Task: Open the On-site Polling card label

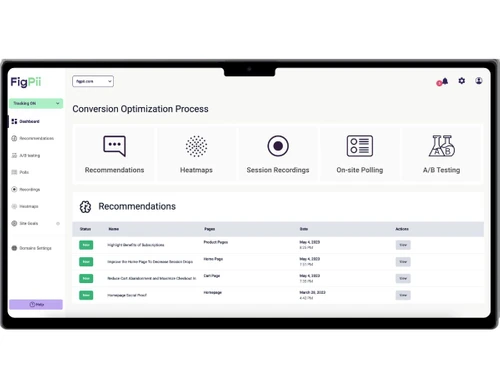Action: (x=360, y=170)
